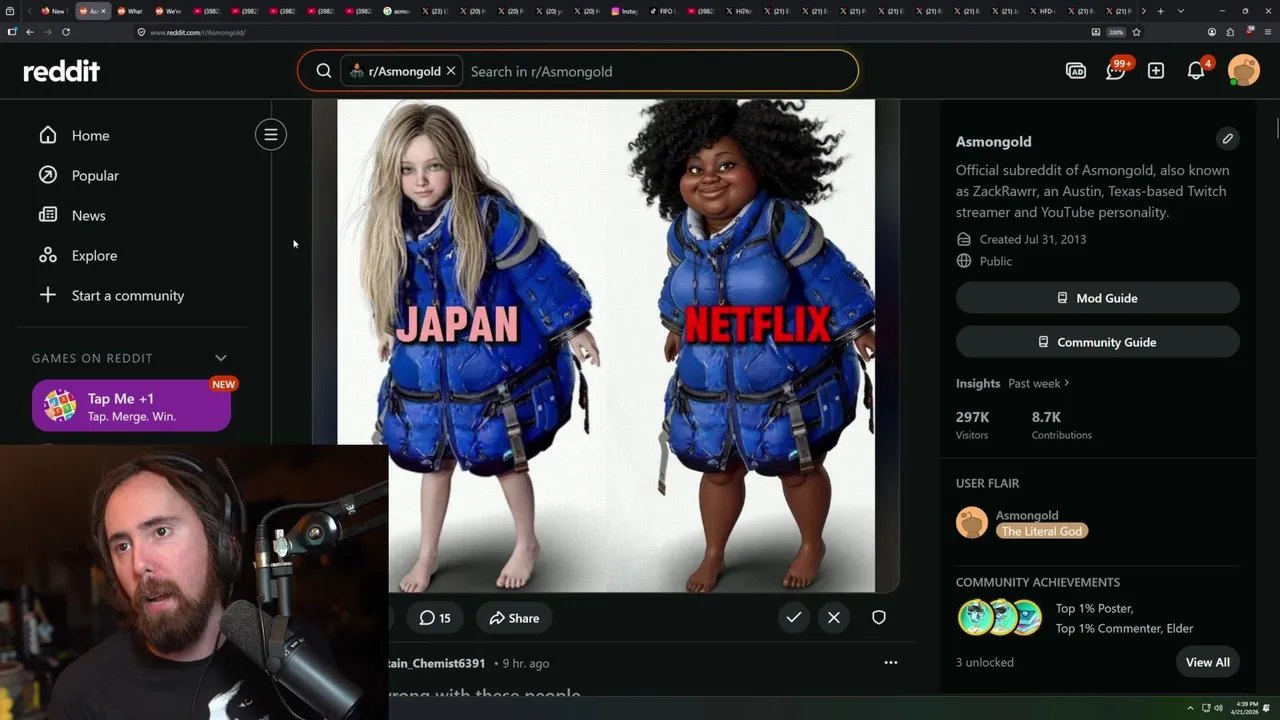Open the user avatar menu

pos(1244,71)
